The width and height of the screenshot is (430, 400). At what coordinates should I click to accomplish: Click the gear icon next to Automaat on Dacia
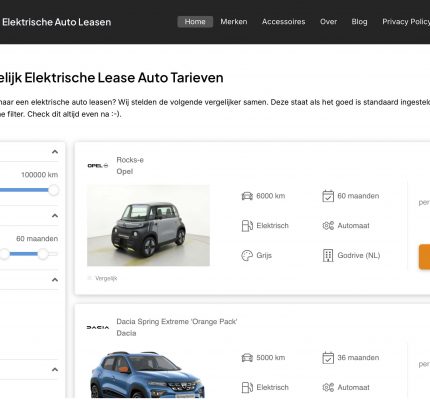(x=328, y=387)
